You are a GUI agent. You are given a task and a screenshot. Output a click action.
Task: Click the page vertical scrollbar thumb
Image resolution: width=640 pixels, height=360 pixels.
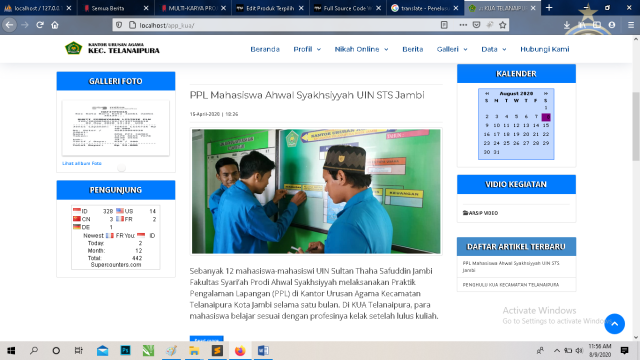(x=636, y=127)
